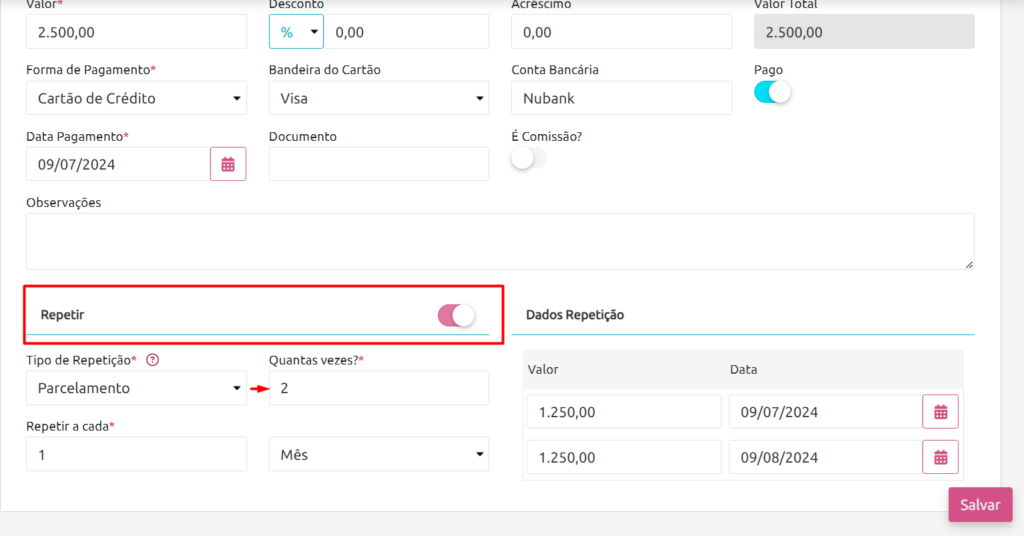Focus the Documento input field

pyautogui.click(x=379, y=164)
